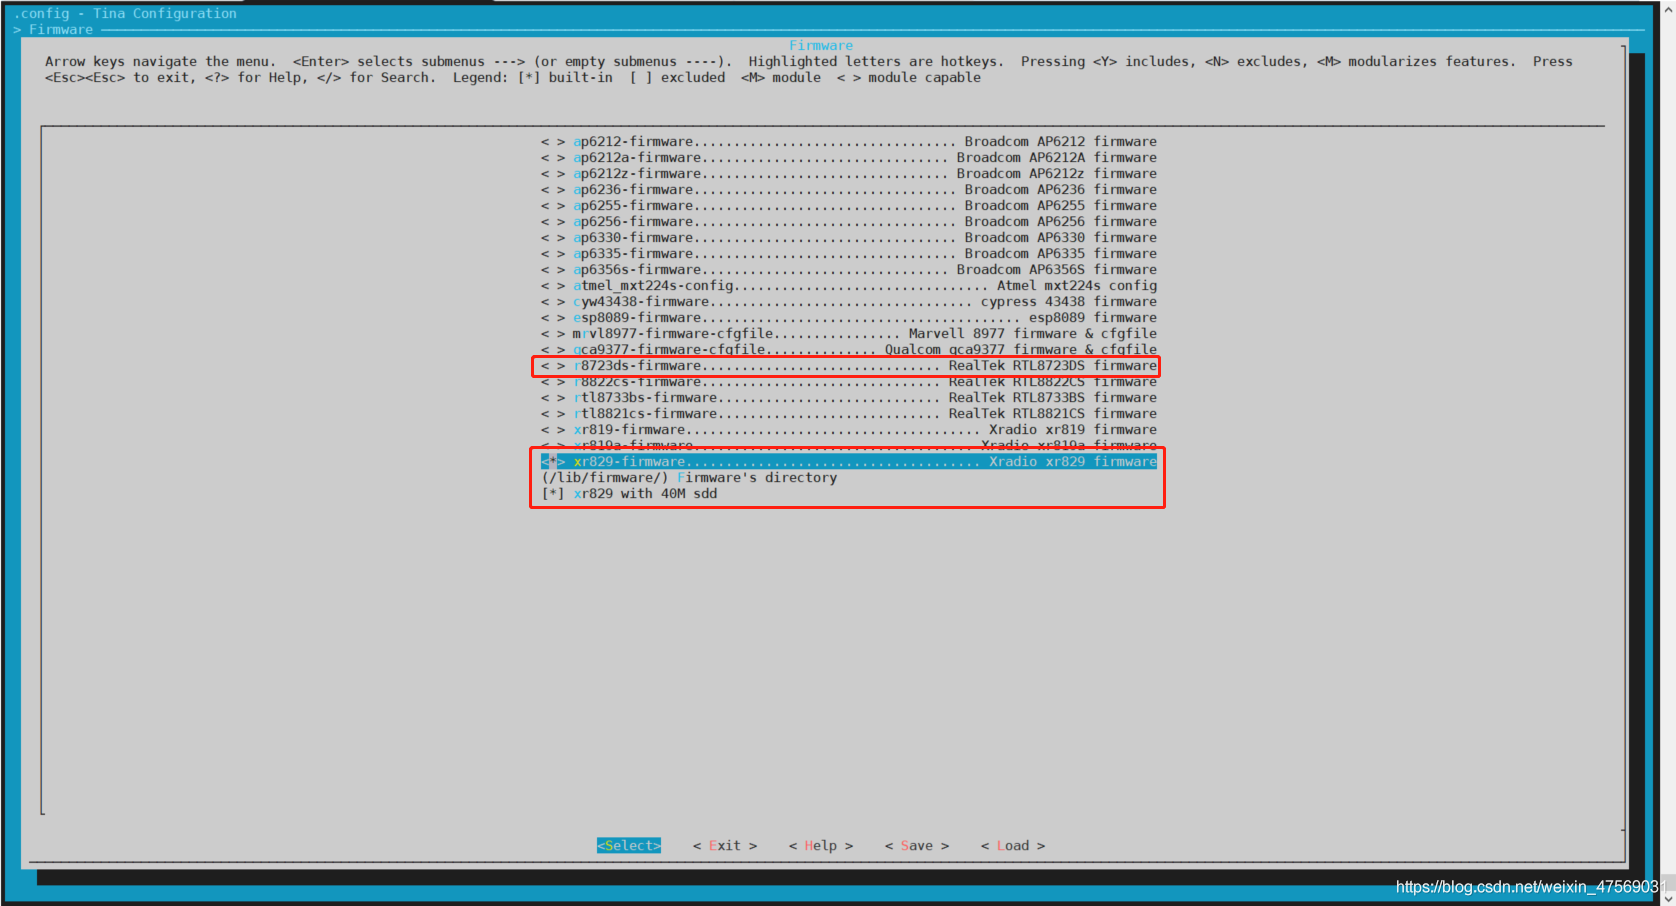Click the Load button
This screenshot has width=1676, height=906.
[x=1013, y=846]
